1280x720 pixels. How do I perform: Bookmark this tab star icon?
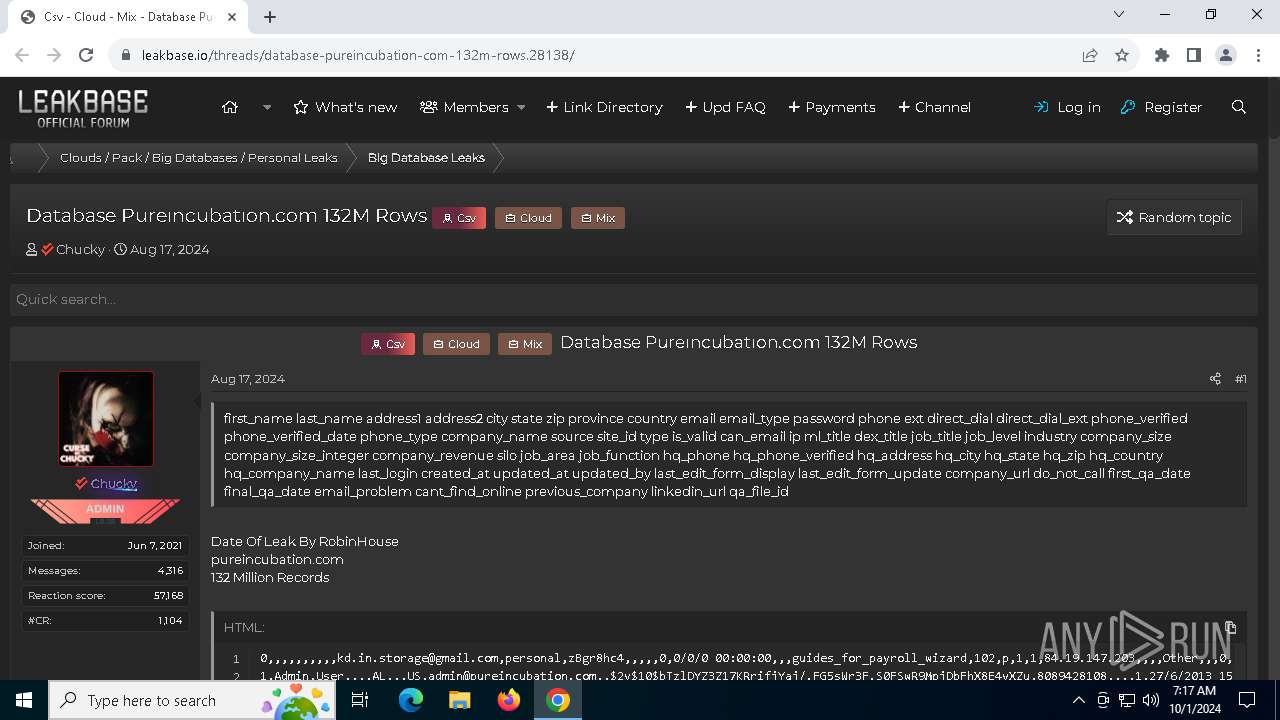1122,55
